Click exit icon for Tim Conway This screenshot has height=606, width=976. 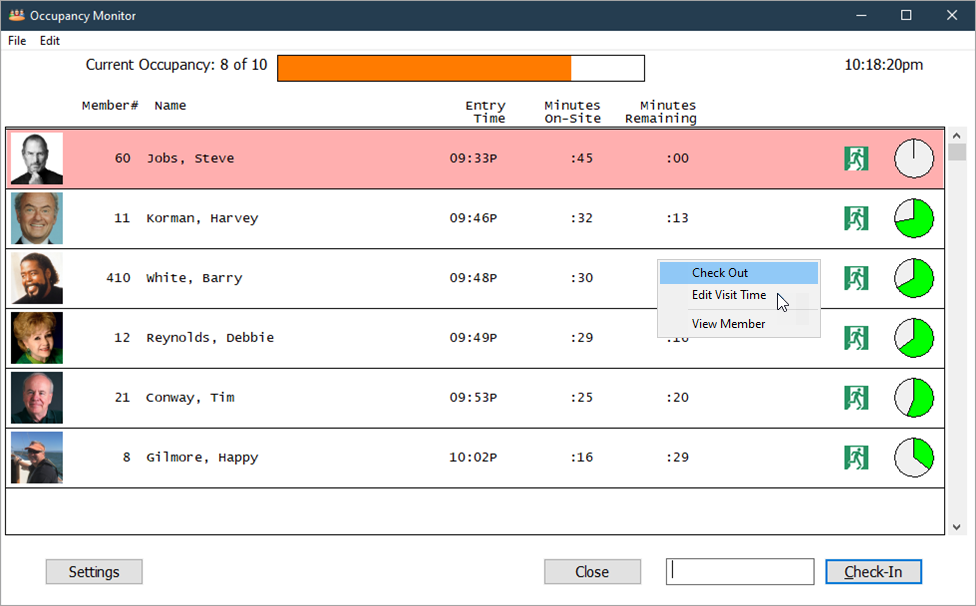(x=855, y=398)
